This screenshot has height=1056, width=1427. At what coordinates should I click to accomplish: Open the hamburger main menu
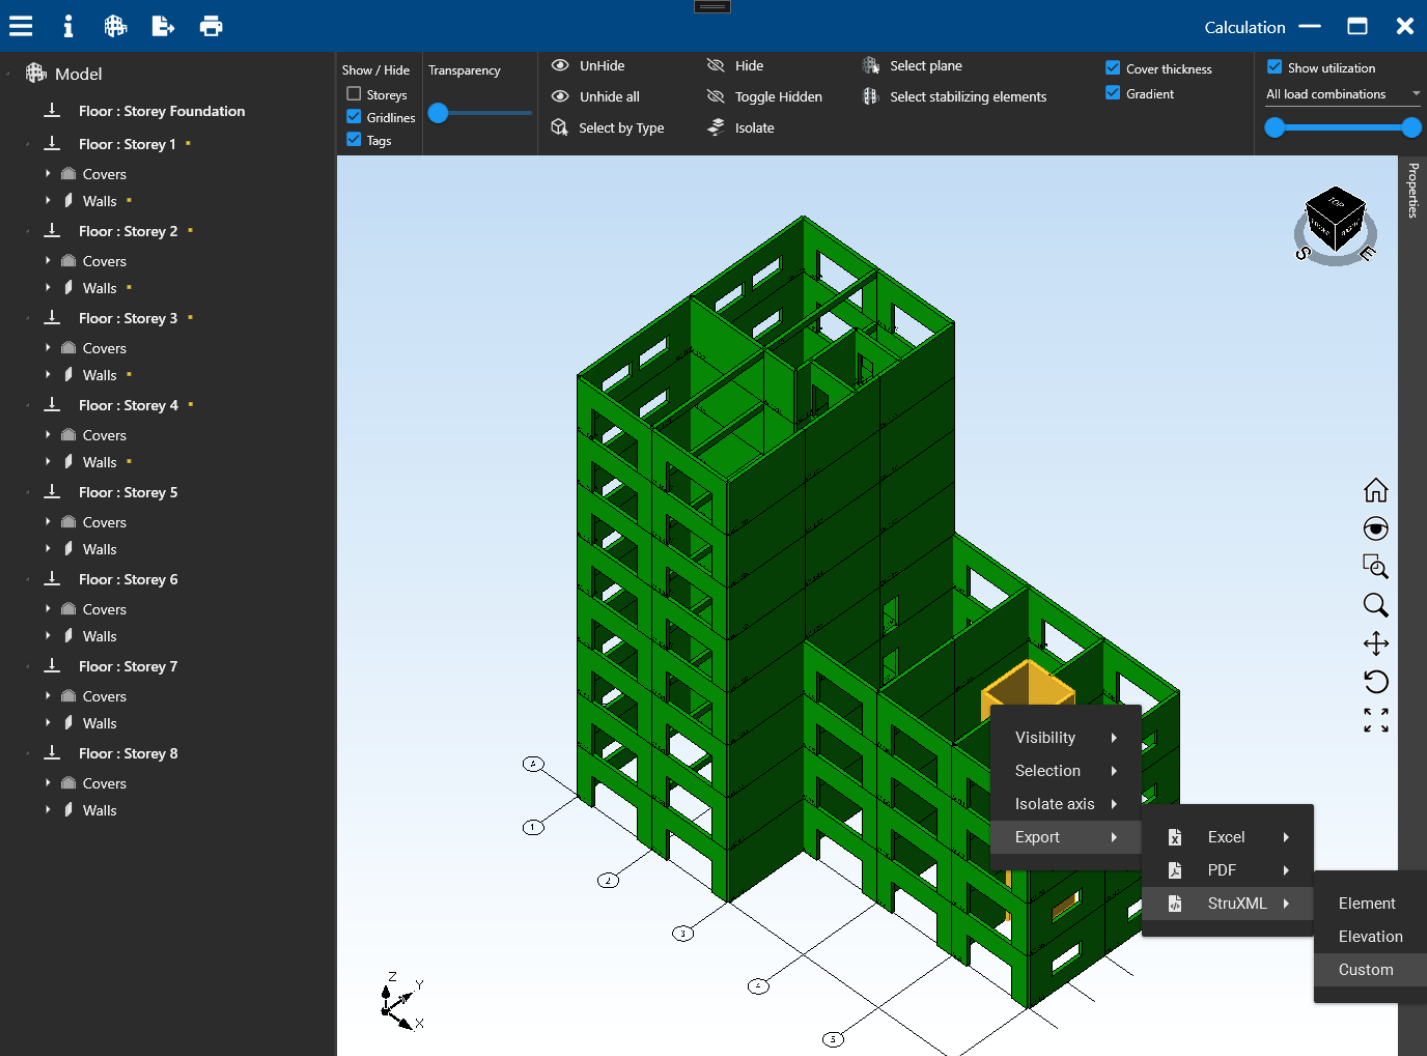coord(21,26)
